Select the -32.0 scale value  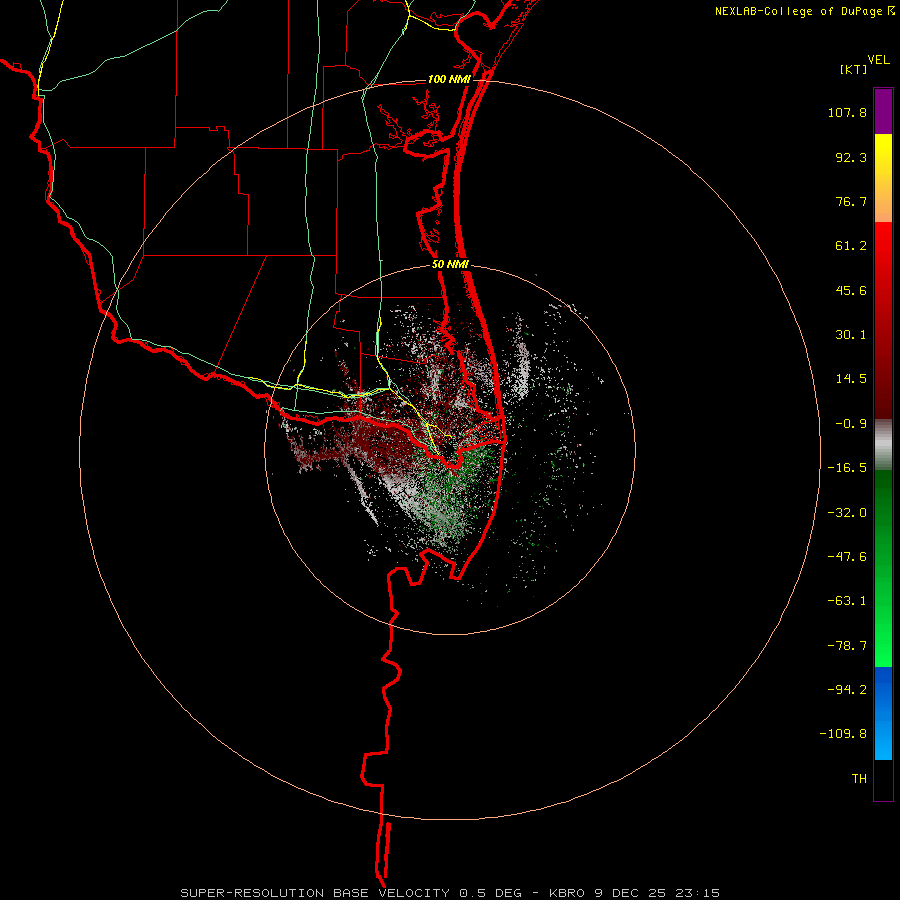click(x=847, y=513)
